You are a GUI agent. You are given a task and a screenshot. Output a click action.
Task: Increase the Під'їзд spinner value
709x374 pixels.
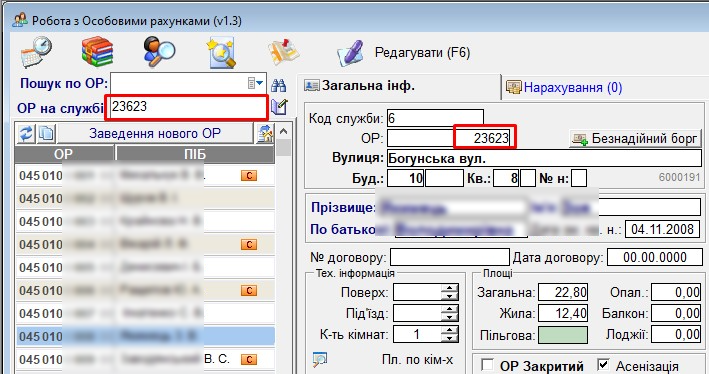point(449,309)
